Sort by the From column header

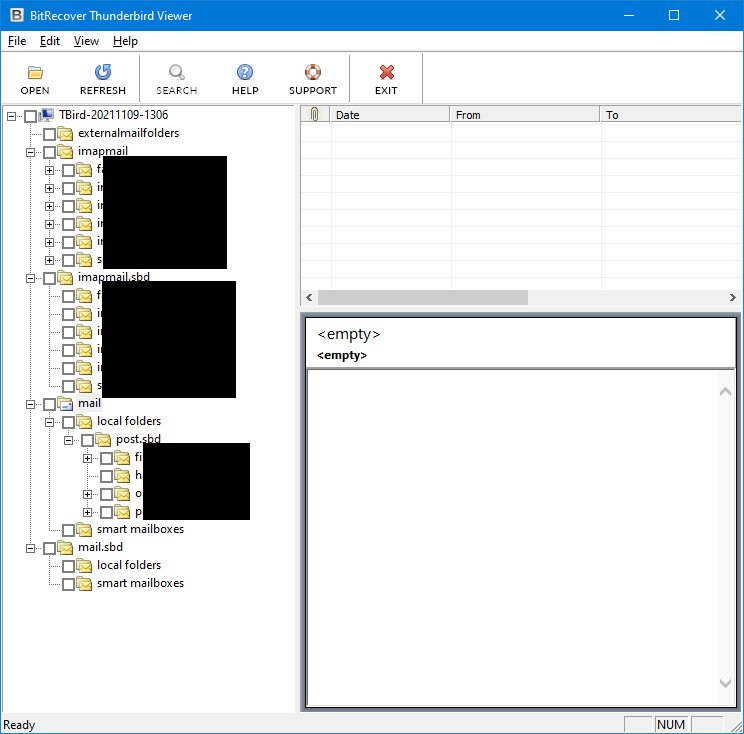525,114
